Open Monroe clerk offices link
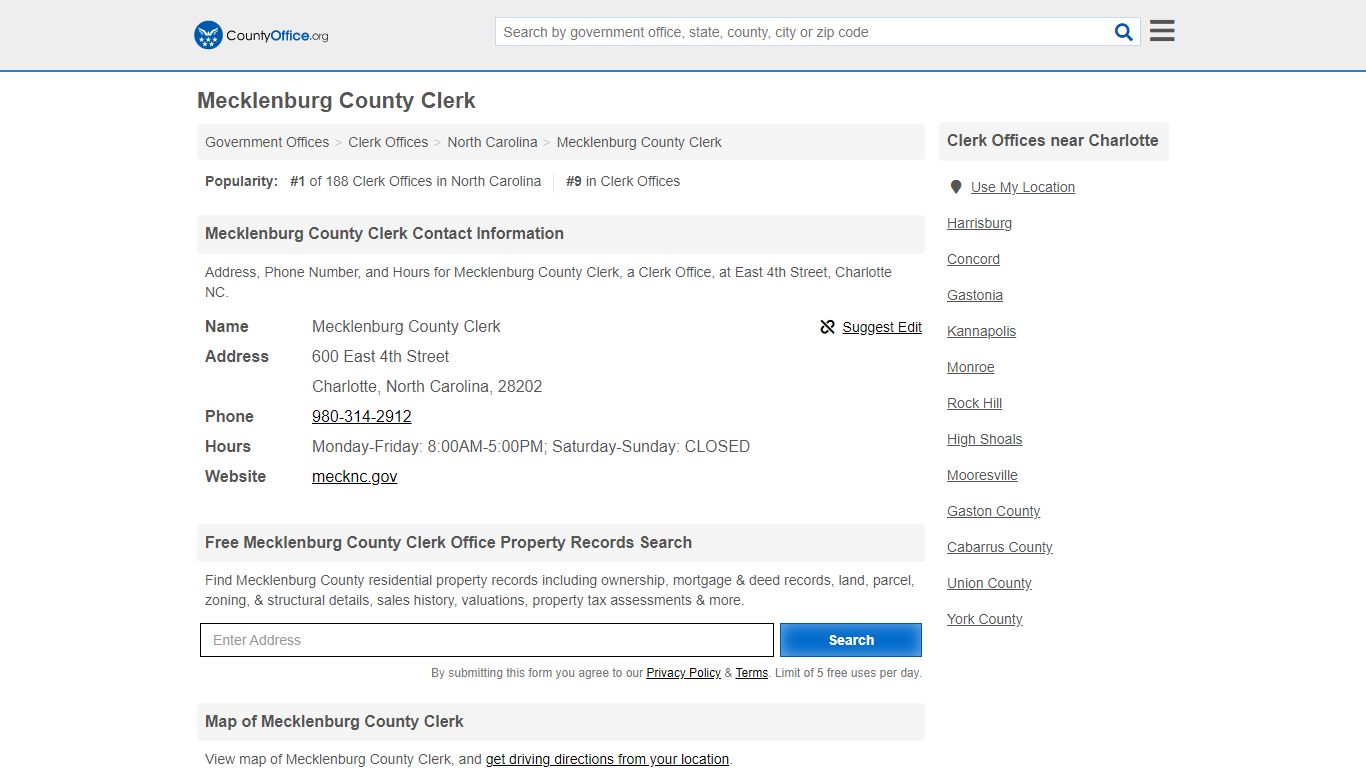Viewport: 1366px width, 768px height. [x=970, y=367]
